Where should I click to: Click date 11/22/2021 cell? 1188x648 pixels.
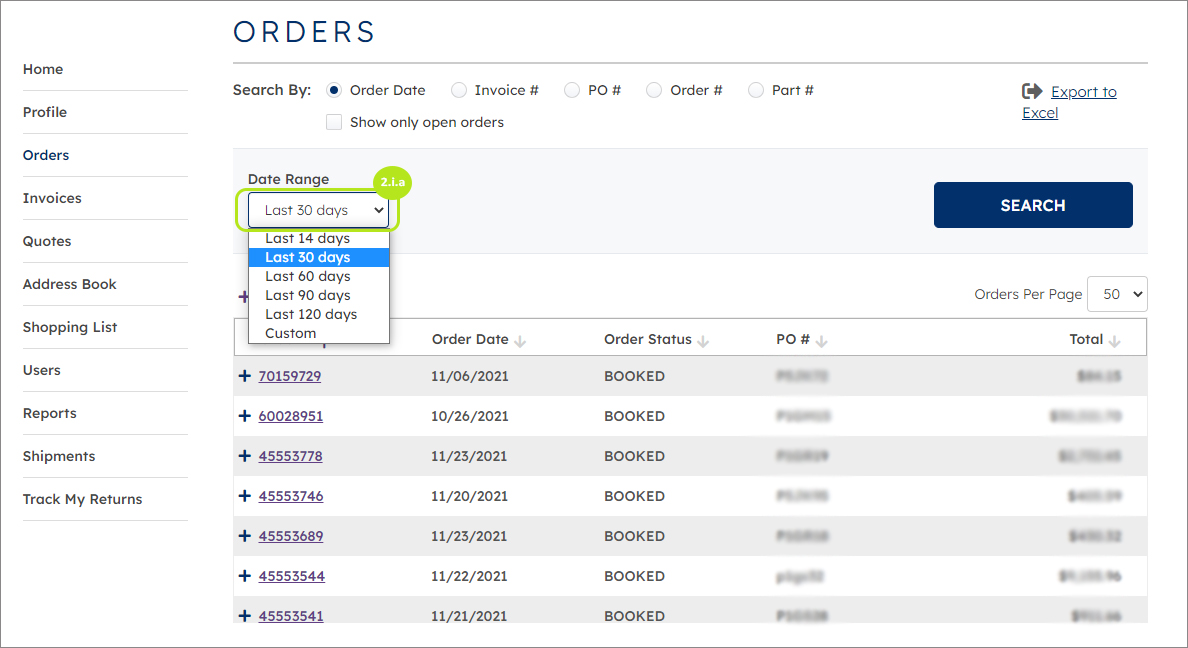pyautogui.click(x=470, y=576)
